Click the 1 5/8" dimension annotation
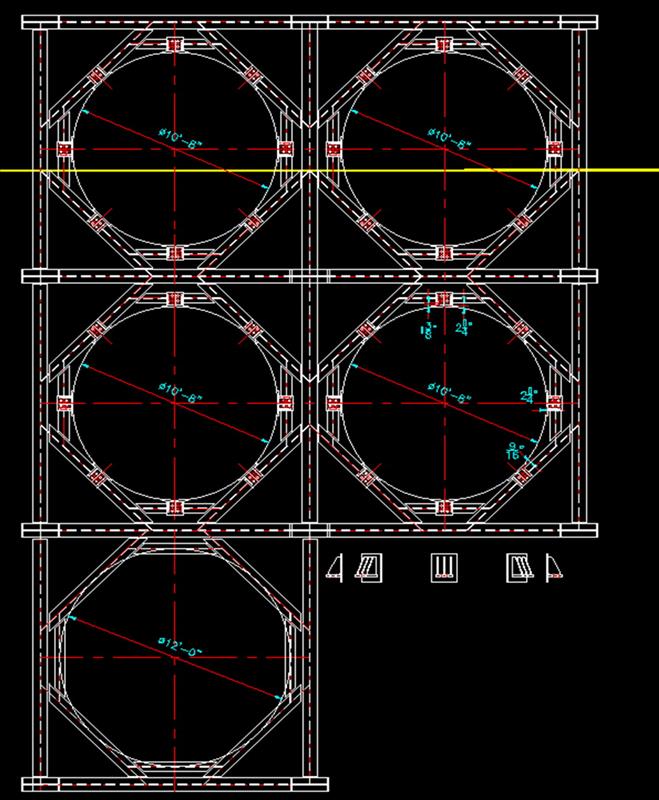 click(428, 329)
